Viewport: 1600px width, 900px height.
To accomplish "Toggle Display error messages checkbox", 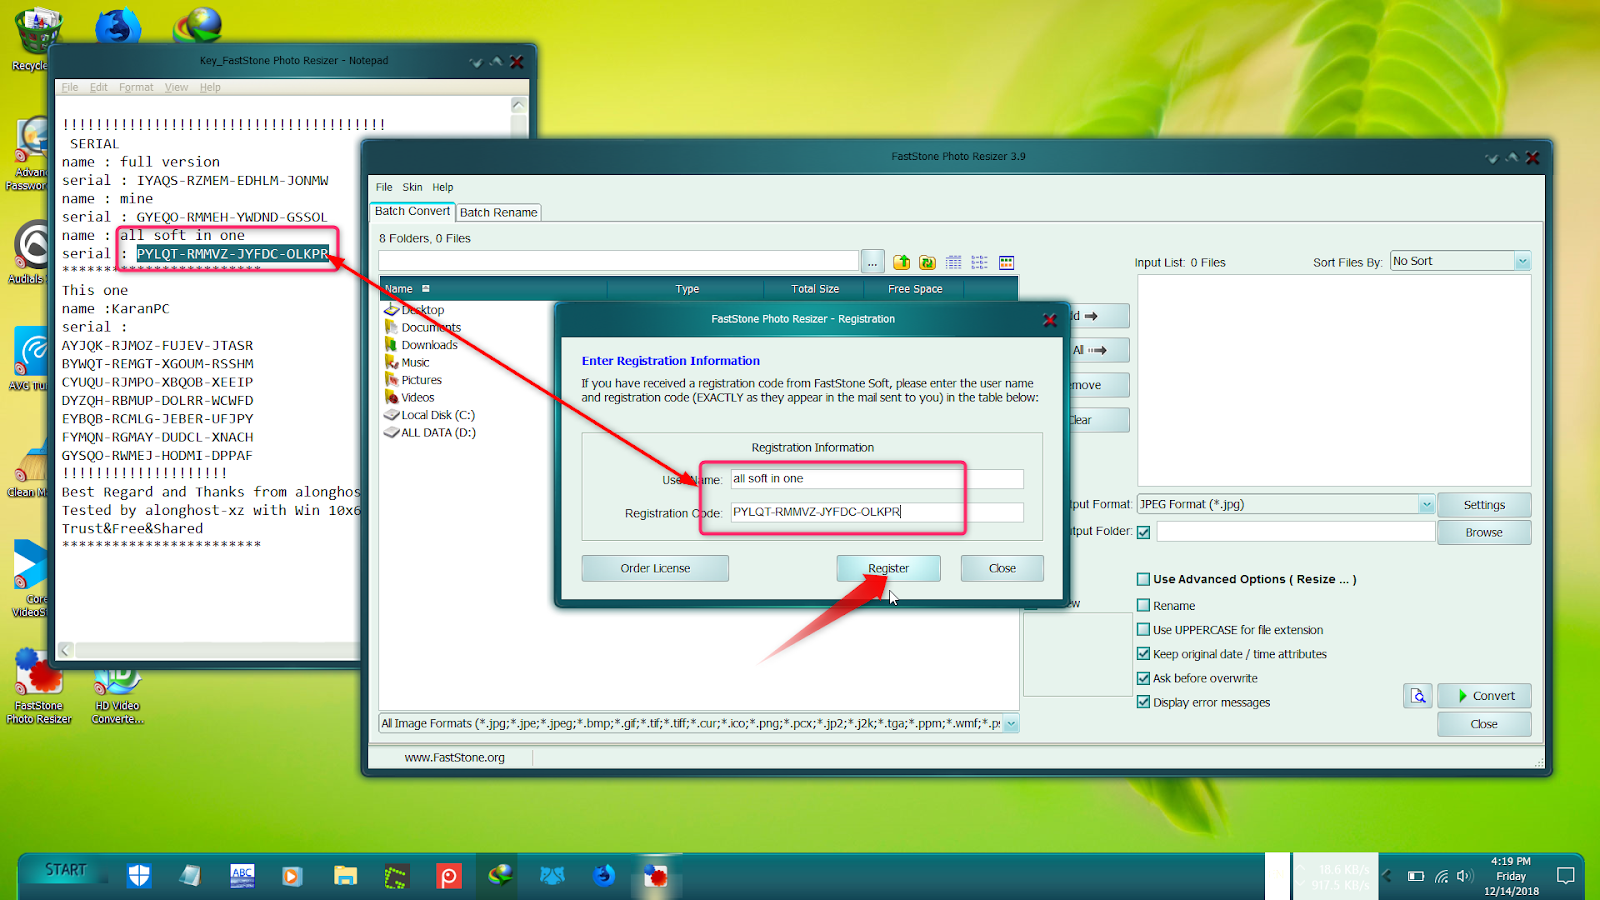I will click(x=1143, y=702).
